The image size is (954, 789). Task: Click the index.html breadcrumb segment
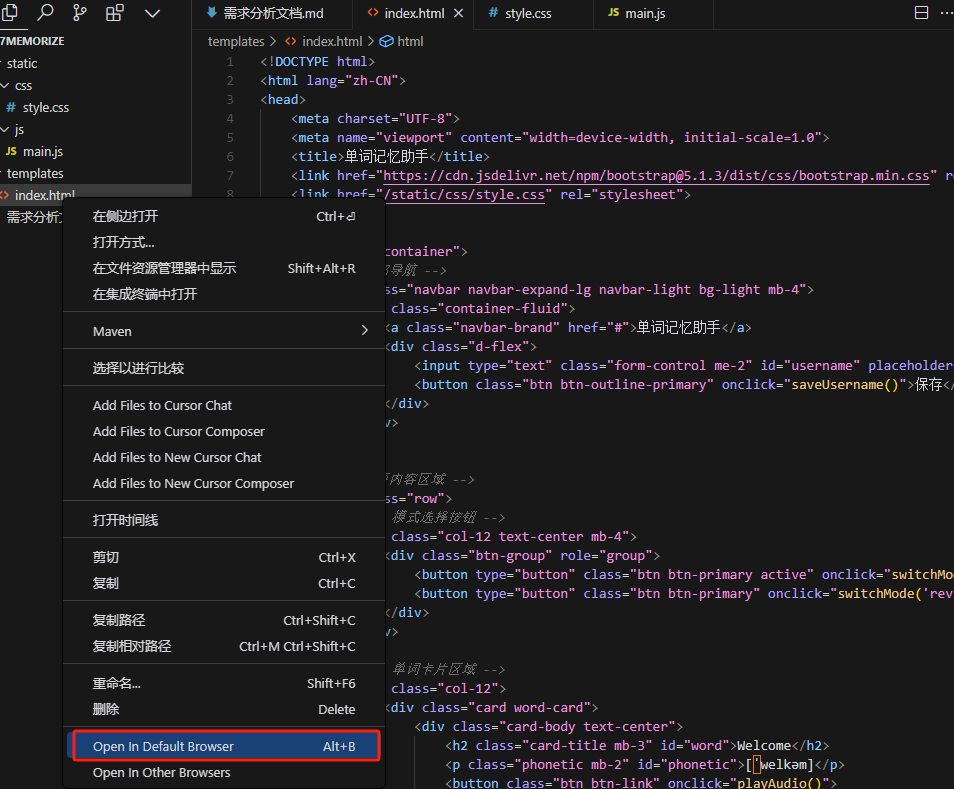click(332, 41)
